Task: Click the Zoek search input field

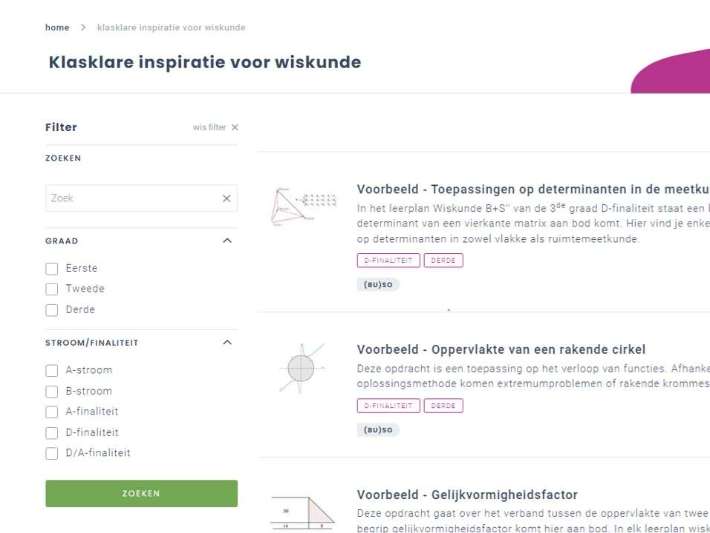Action: click(x=130, y=199)
